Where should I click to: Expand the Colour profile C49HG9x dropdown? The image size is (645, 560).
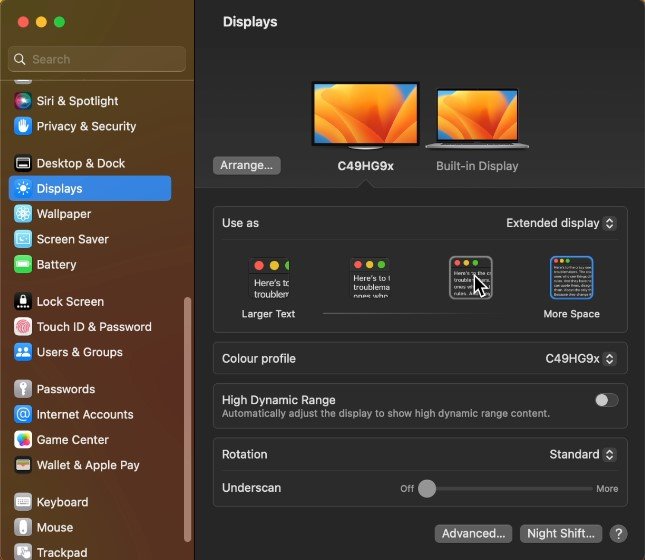tap(579, 358)
